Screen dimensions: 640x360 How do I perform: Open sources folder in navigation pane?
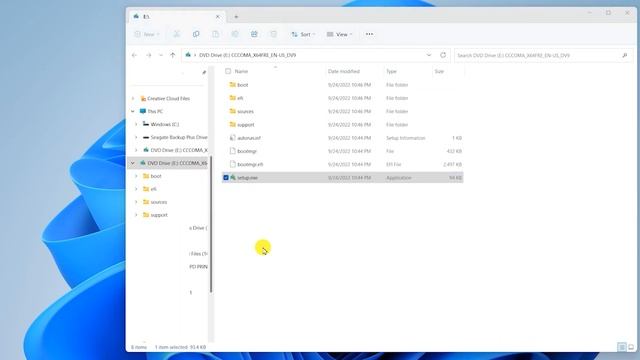(x=158, y=202)
